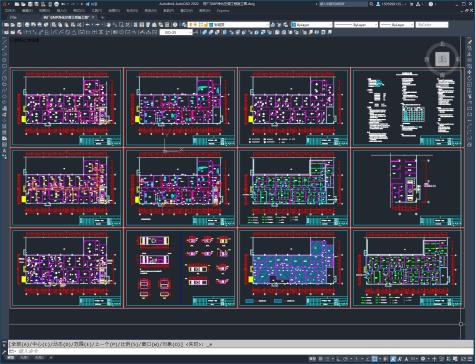Screen dimensions: 475x364
Task: Click the AutoCAD application menu logo
Action: [4, 4]
